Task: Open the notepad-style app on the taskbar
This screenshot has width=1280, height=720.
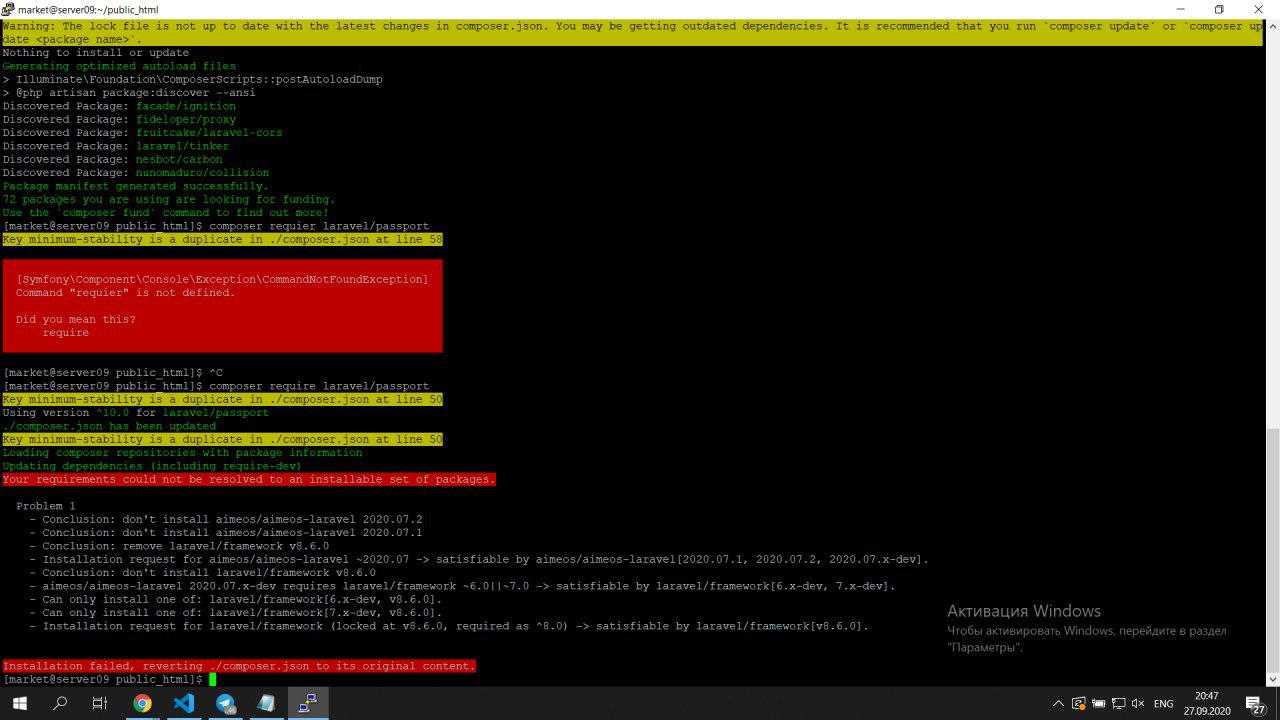Action: point(266,704)
